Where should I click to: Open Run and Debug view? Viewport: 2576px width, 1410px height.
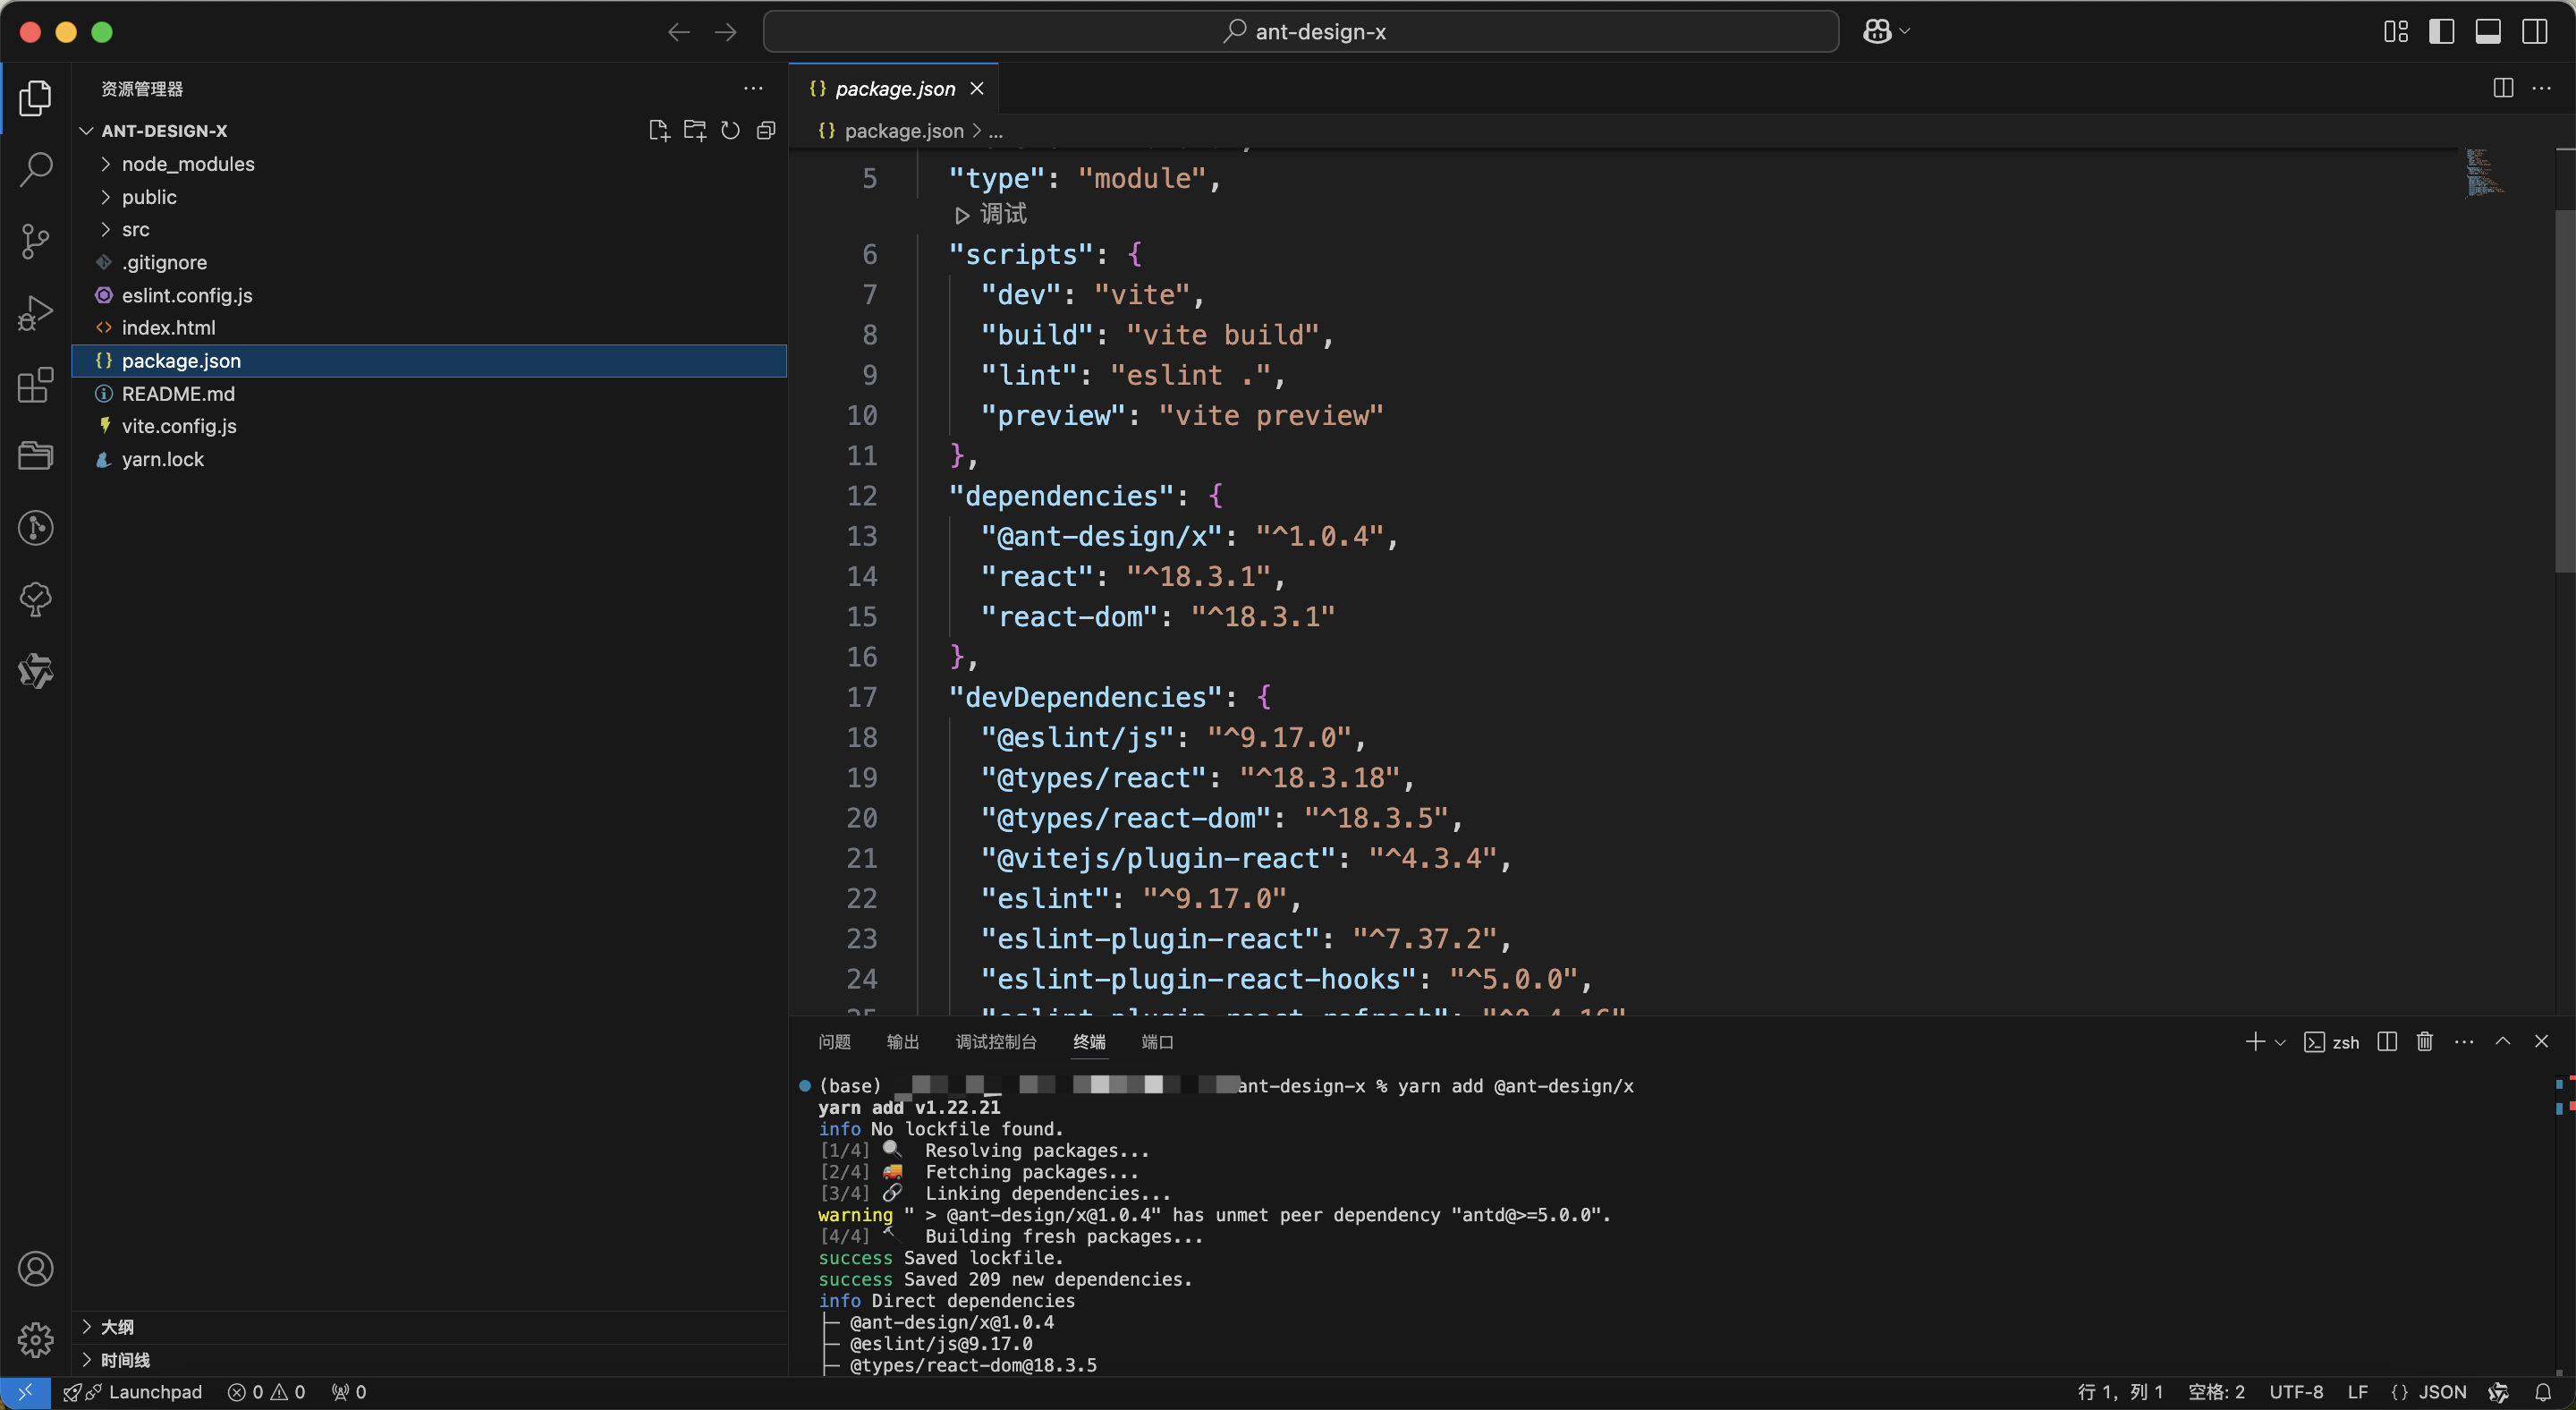(36, 313)
